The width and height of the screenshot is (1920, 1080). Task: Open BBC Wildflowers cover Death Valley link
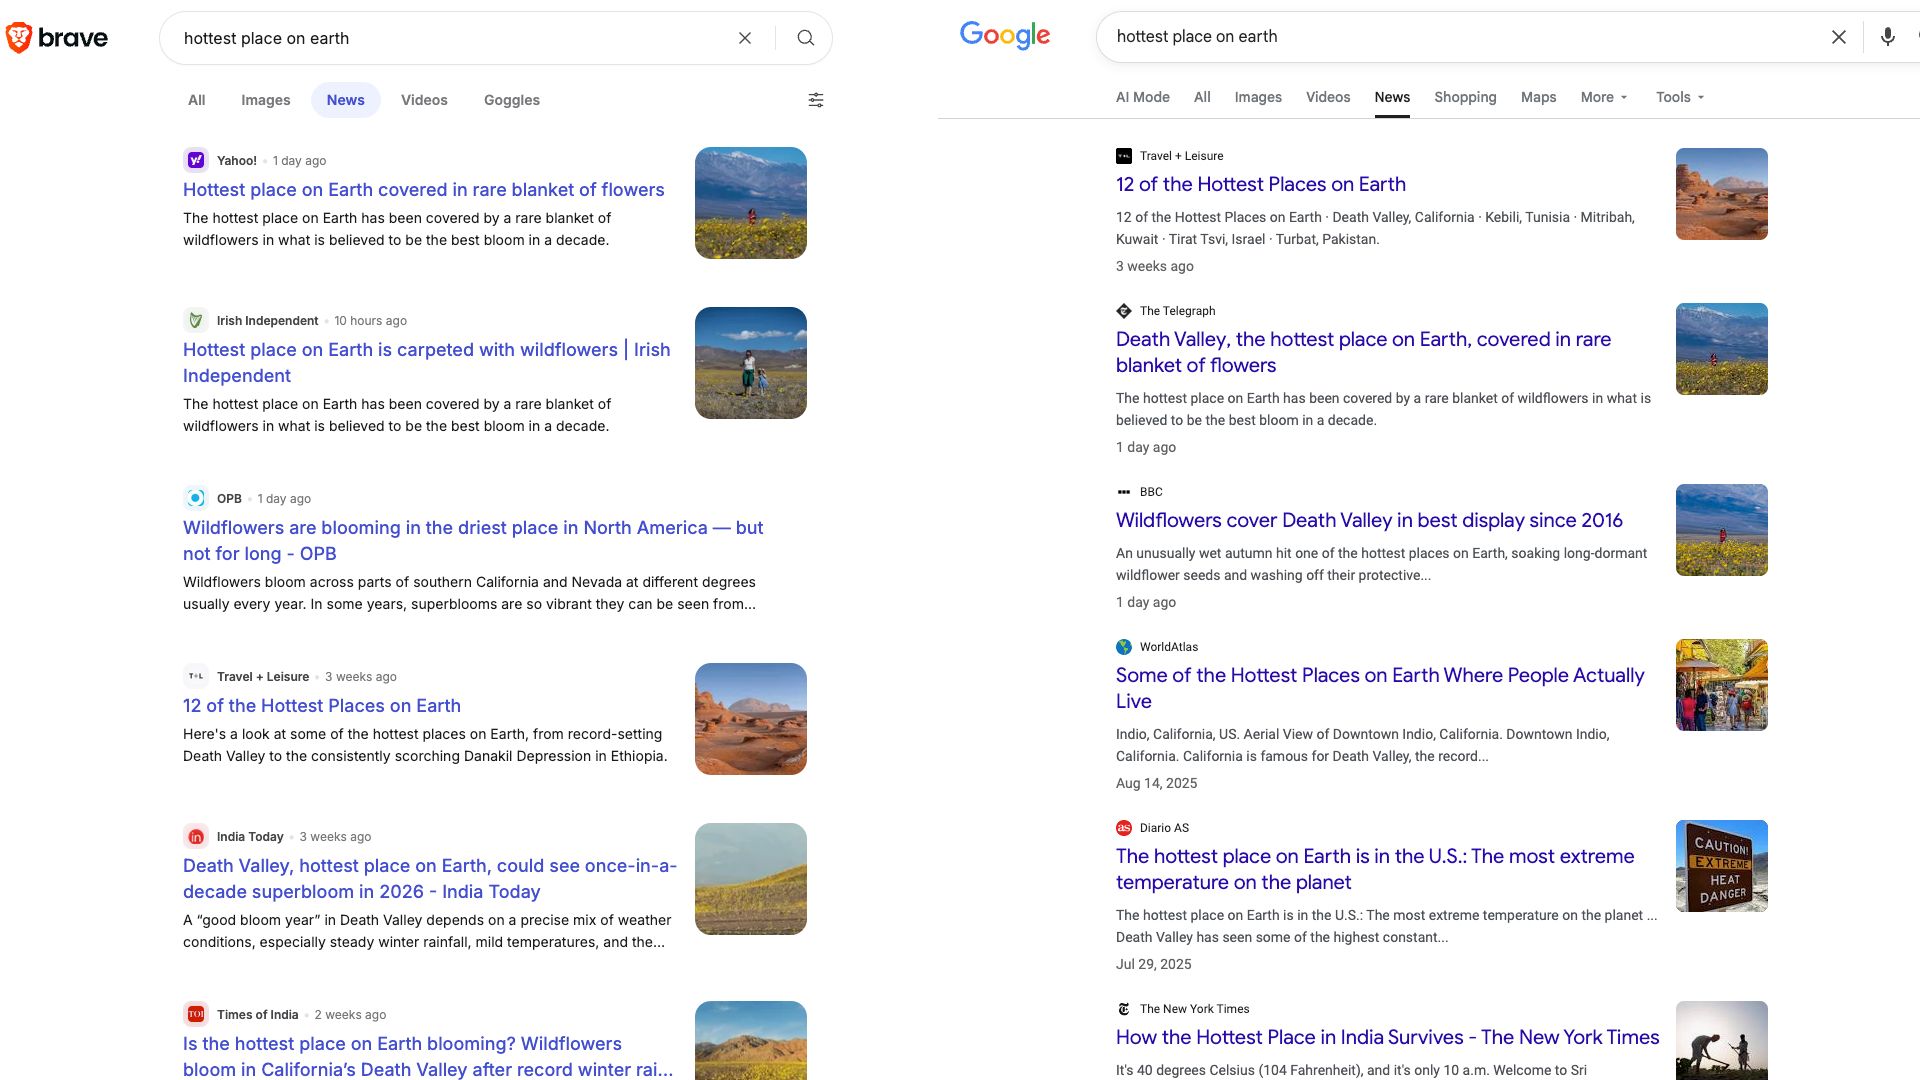pos(1369,520)
